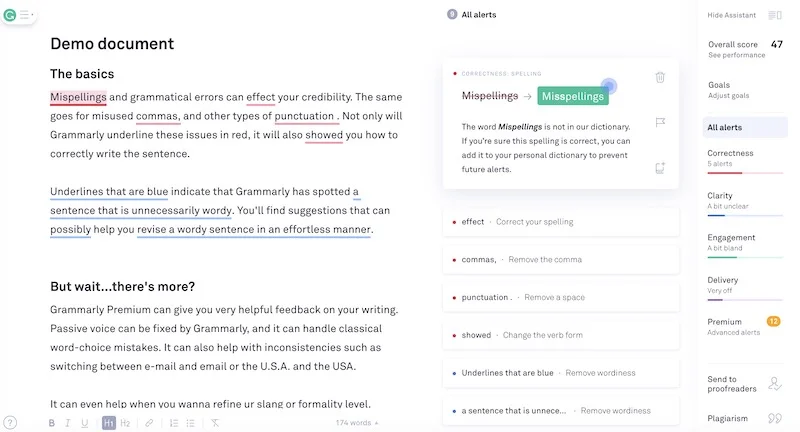Apply italic formatting
This screenshot has height=432, width=800.
click(x=67, y=423)
